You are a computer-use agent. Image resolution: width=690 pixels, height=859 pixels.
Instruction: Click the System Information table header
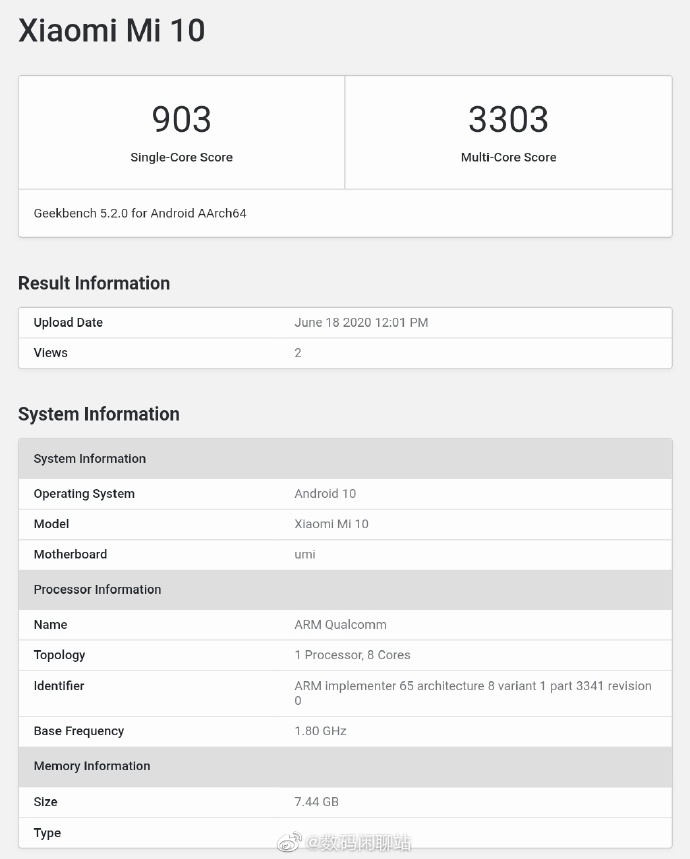[90, 458]
